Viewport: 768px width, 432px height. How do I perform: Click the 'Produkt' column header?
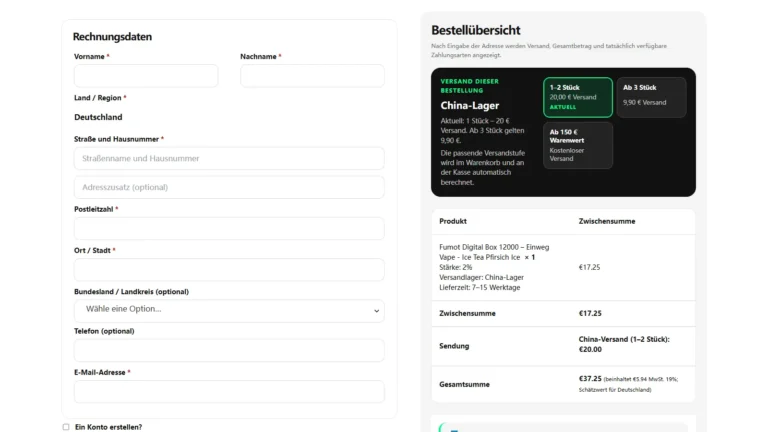tap(453, 221)
